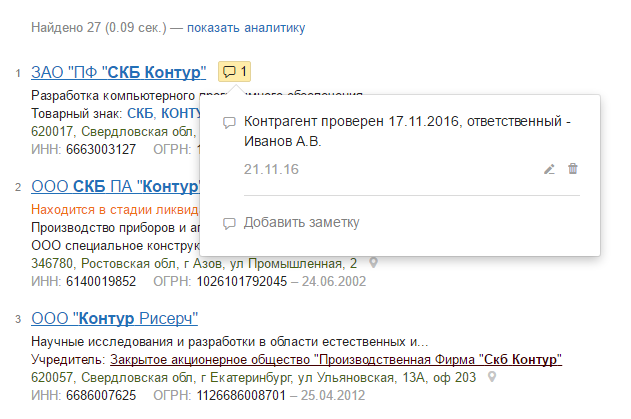Image resolution: width=631 pixels, height=419 pixels.
Task: Delete the note with the trash icon
Action: click(x=573, y=169)
